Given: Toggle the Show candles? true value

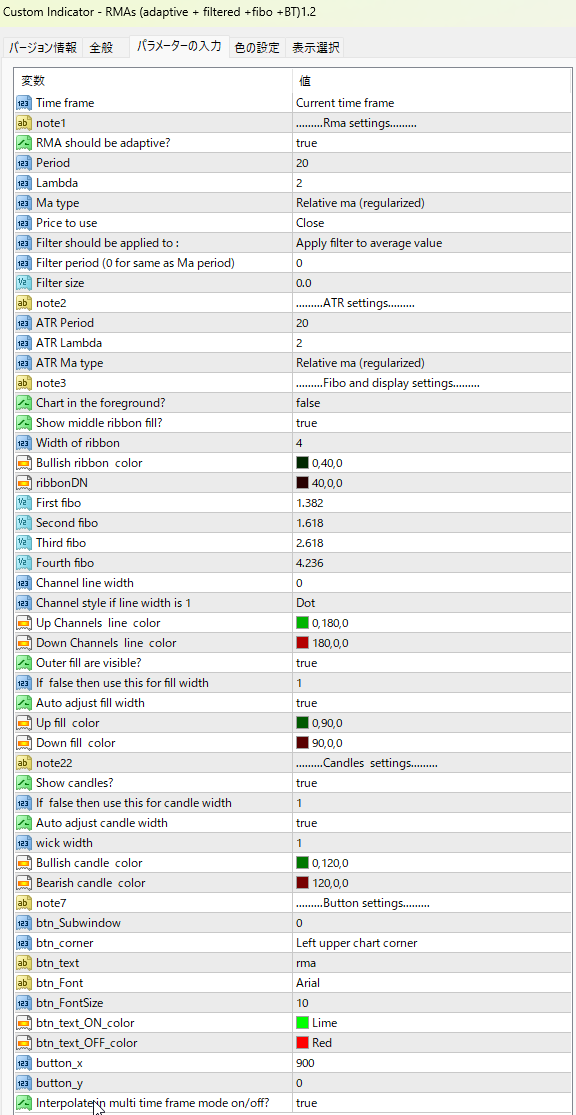Looking at the screenshot, I should (x=432, y=783).
